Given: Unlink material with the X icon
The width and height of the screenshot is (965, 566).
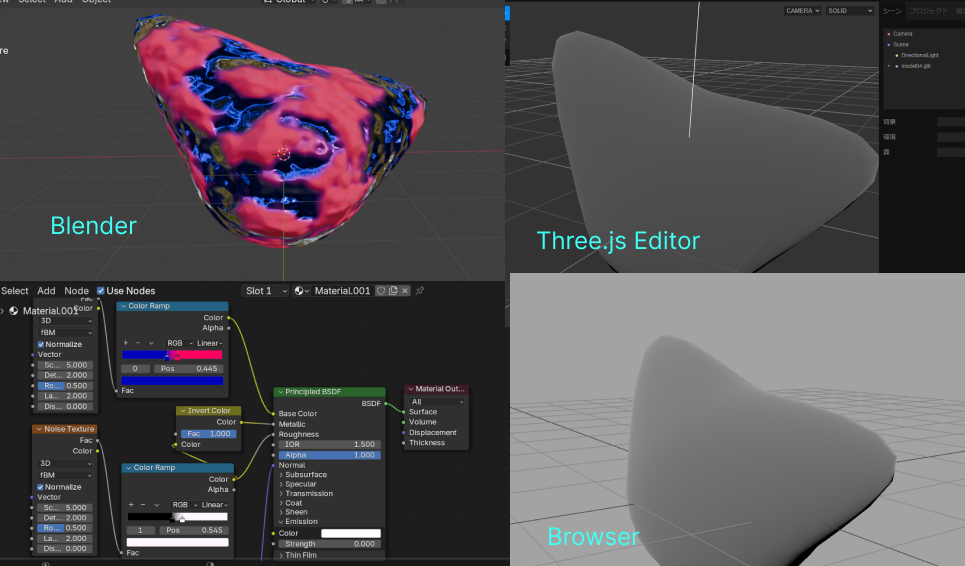Looking at the screenshot, I should pos(405,291).
